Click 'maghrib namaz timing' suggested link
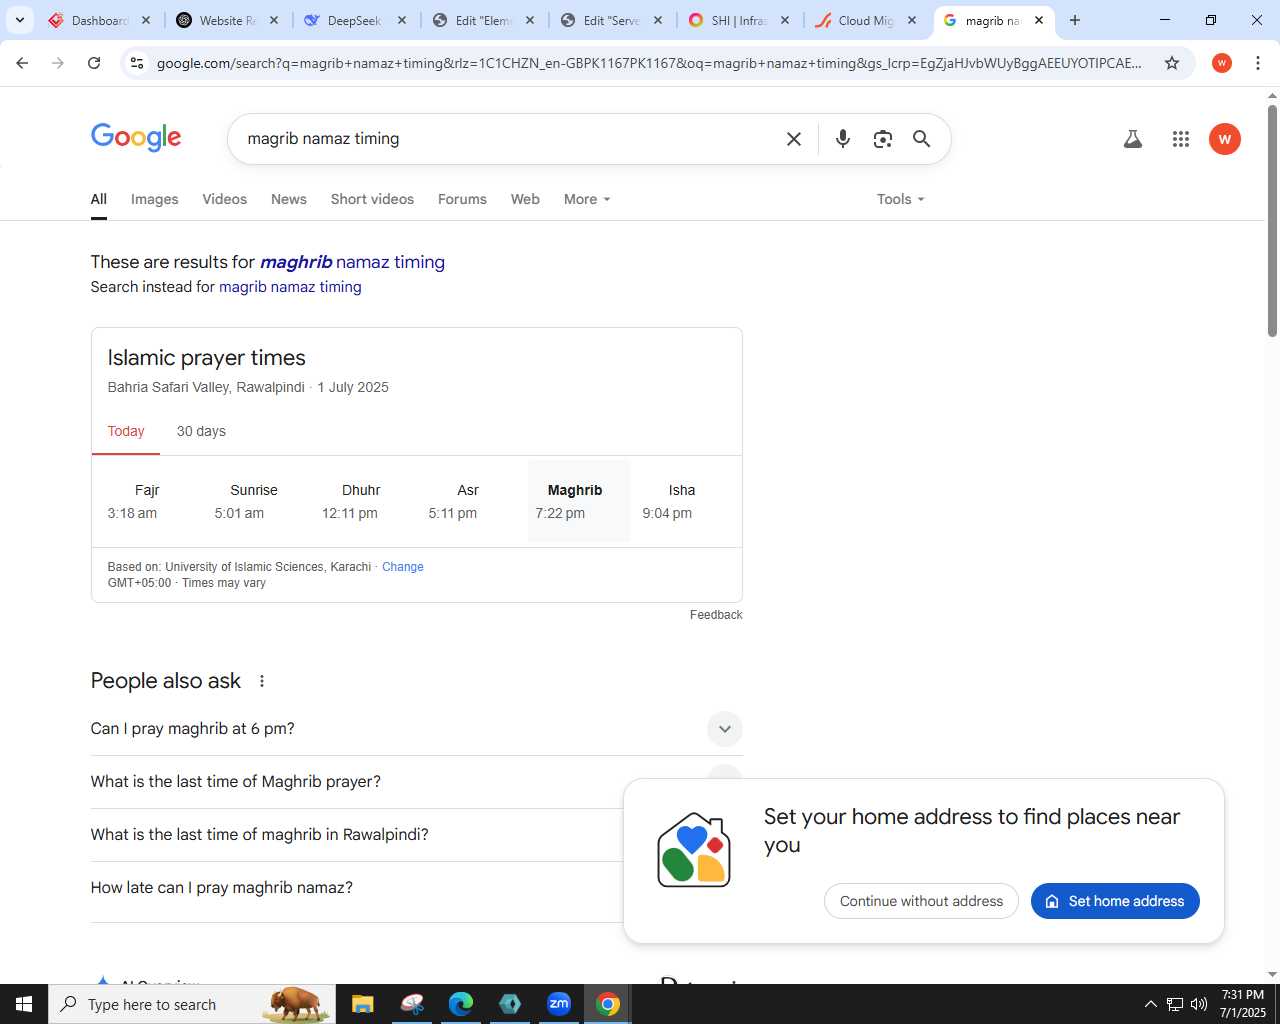The height and width of the screenshot is (1024, 1280). (x=352, y=262)
